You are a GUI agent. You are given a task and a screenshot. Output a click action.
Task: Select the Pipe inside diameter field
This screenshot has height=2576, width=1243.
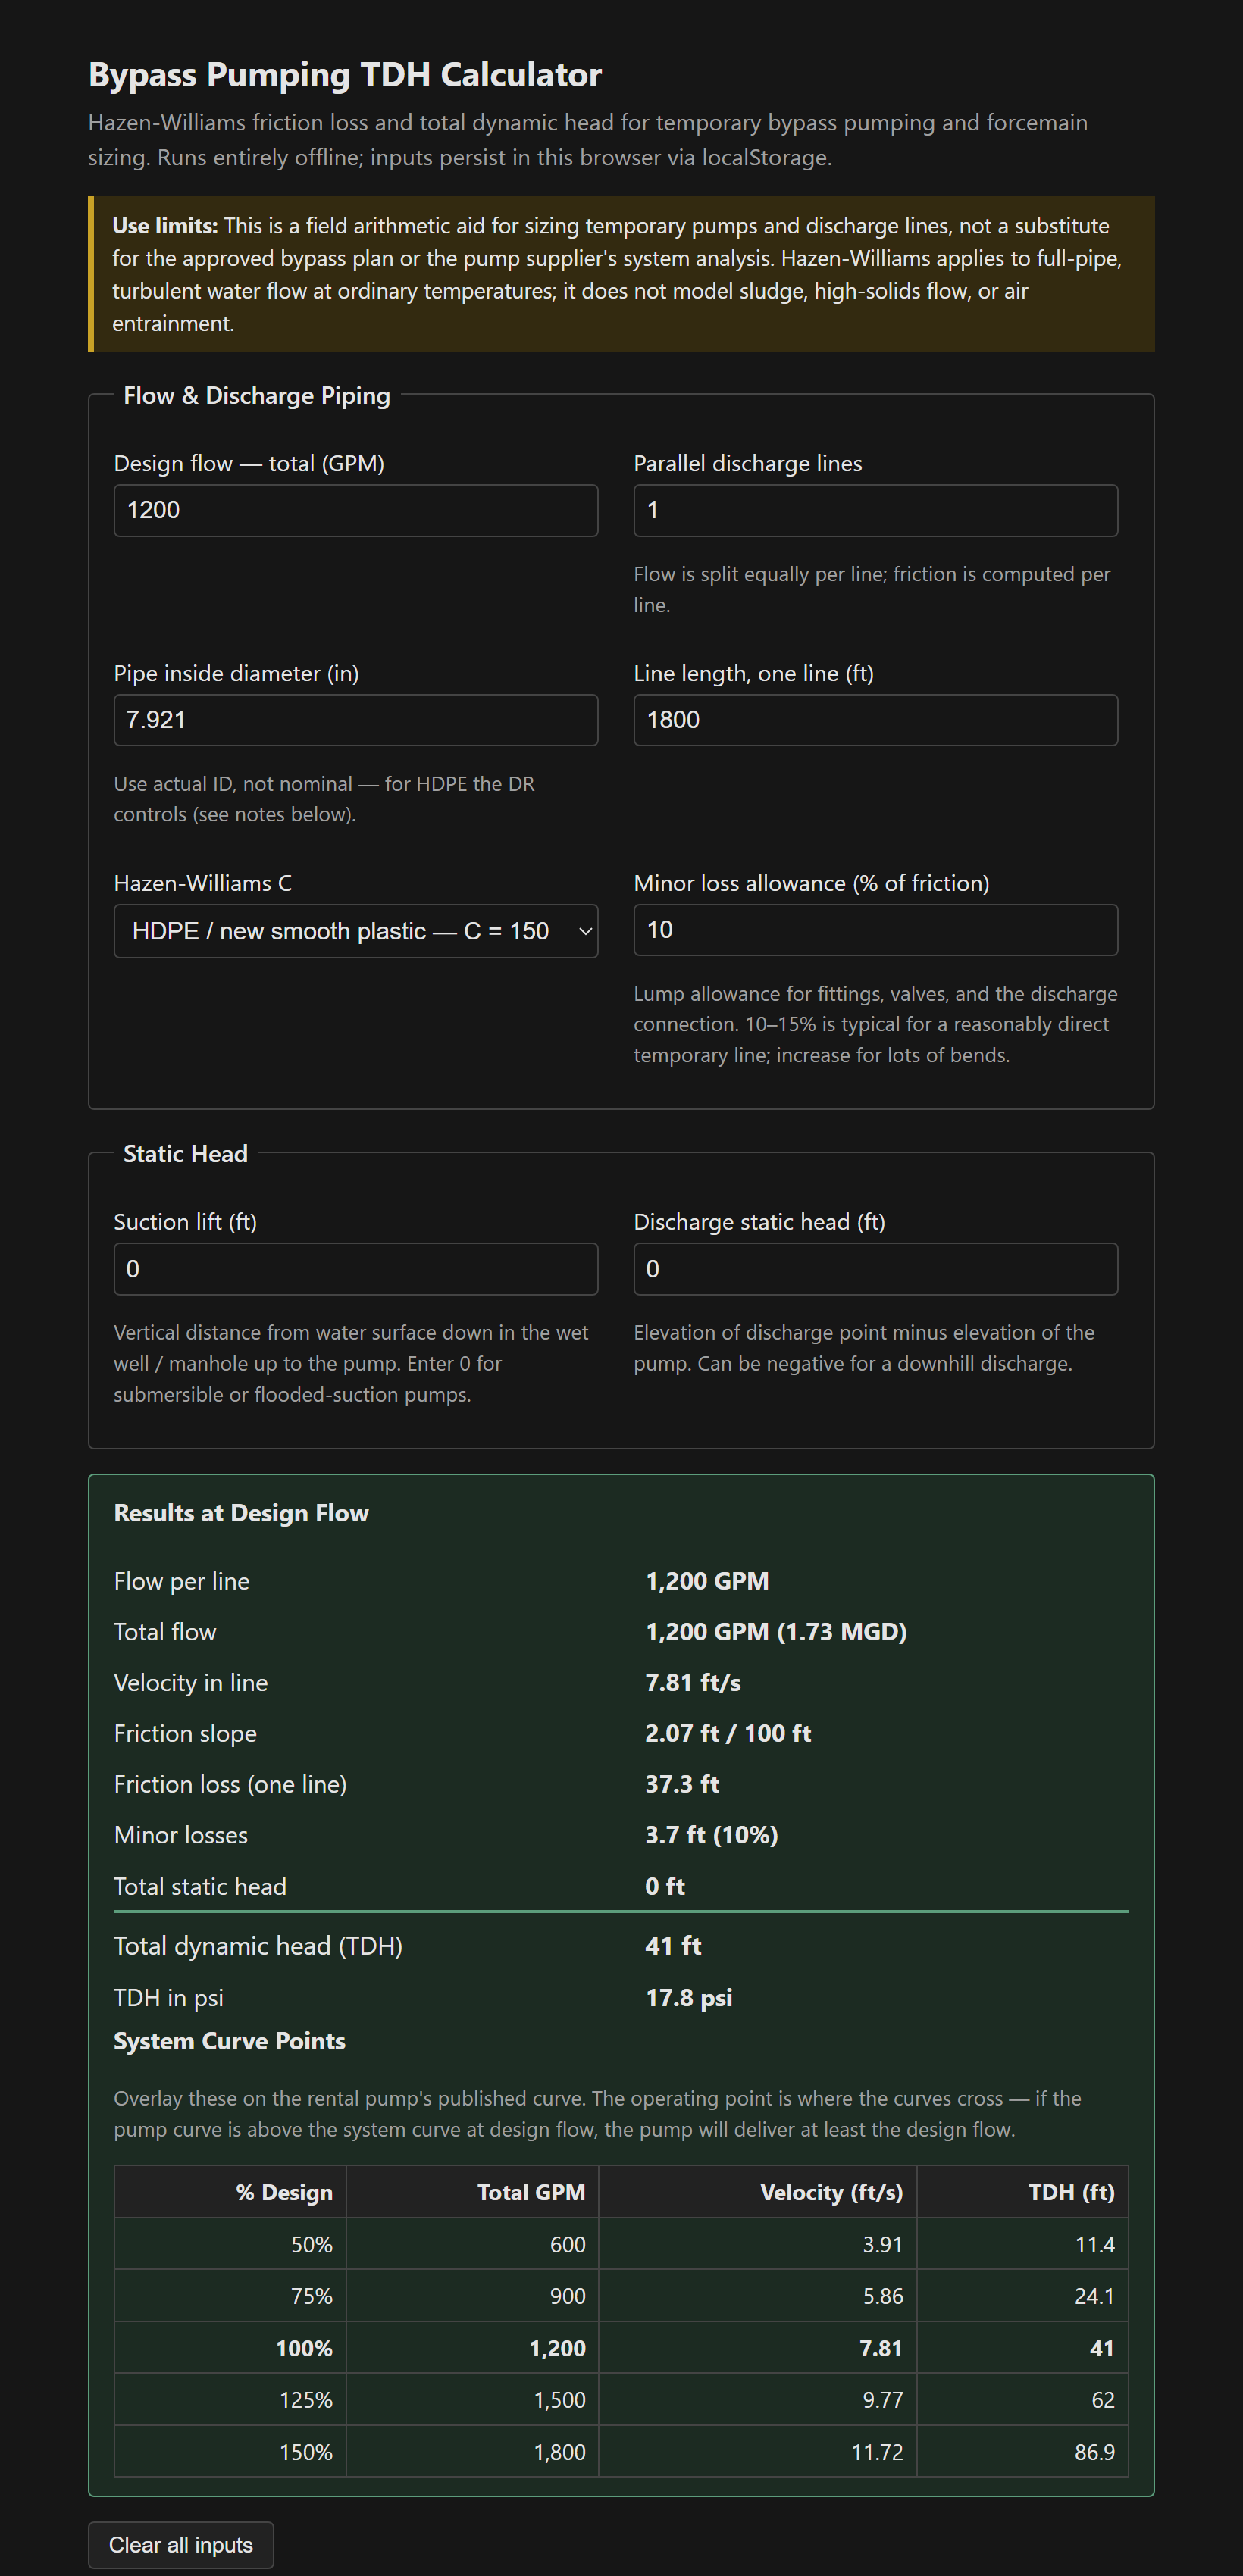[x=355, y=720]
